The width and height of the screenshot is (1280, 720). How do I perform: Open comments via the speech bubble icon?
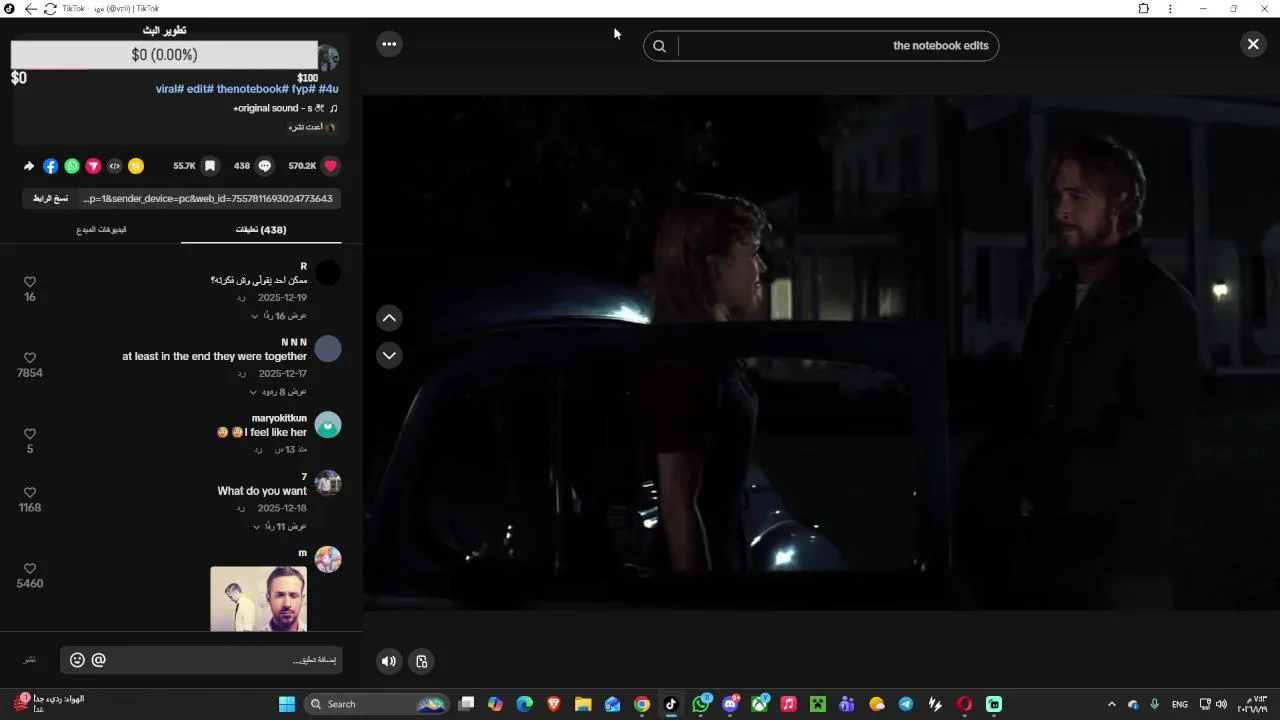coord(265,166)
